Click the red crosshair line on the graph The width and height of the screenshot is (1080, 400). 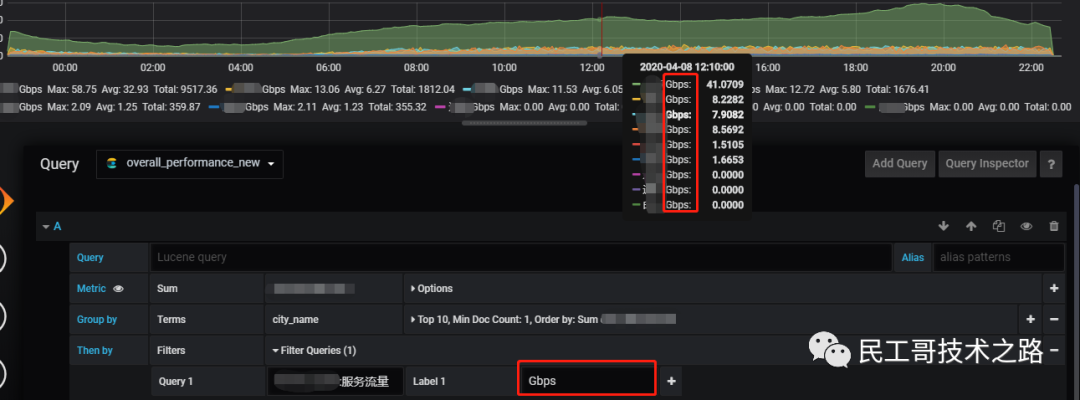coord(602,29)
